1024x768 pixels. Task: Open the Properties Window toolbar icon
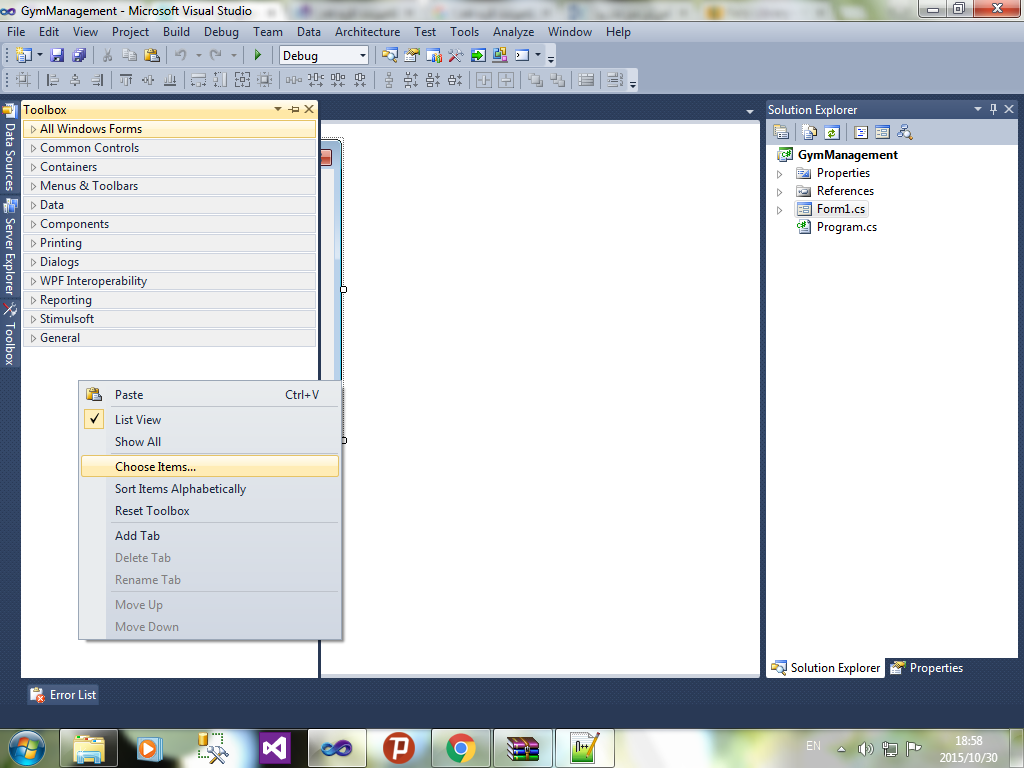[411, 56]
